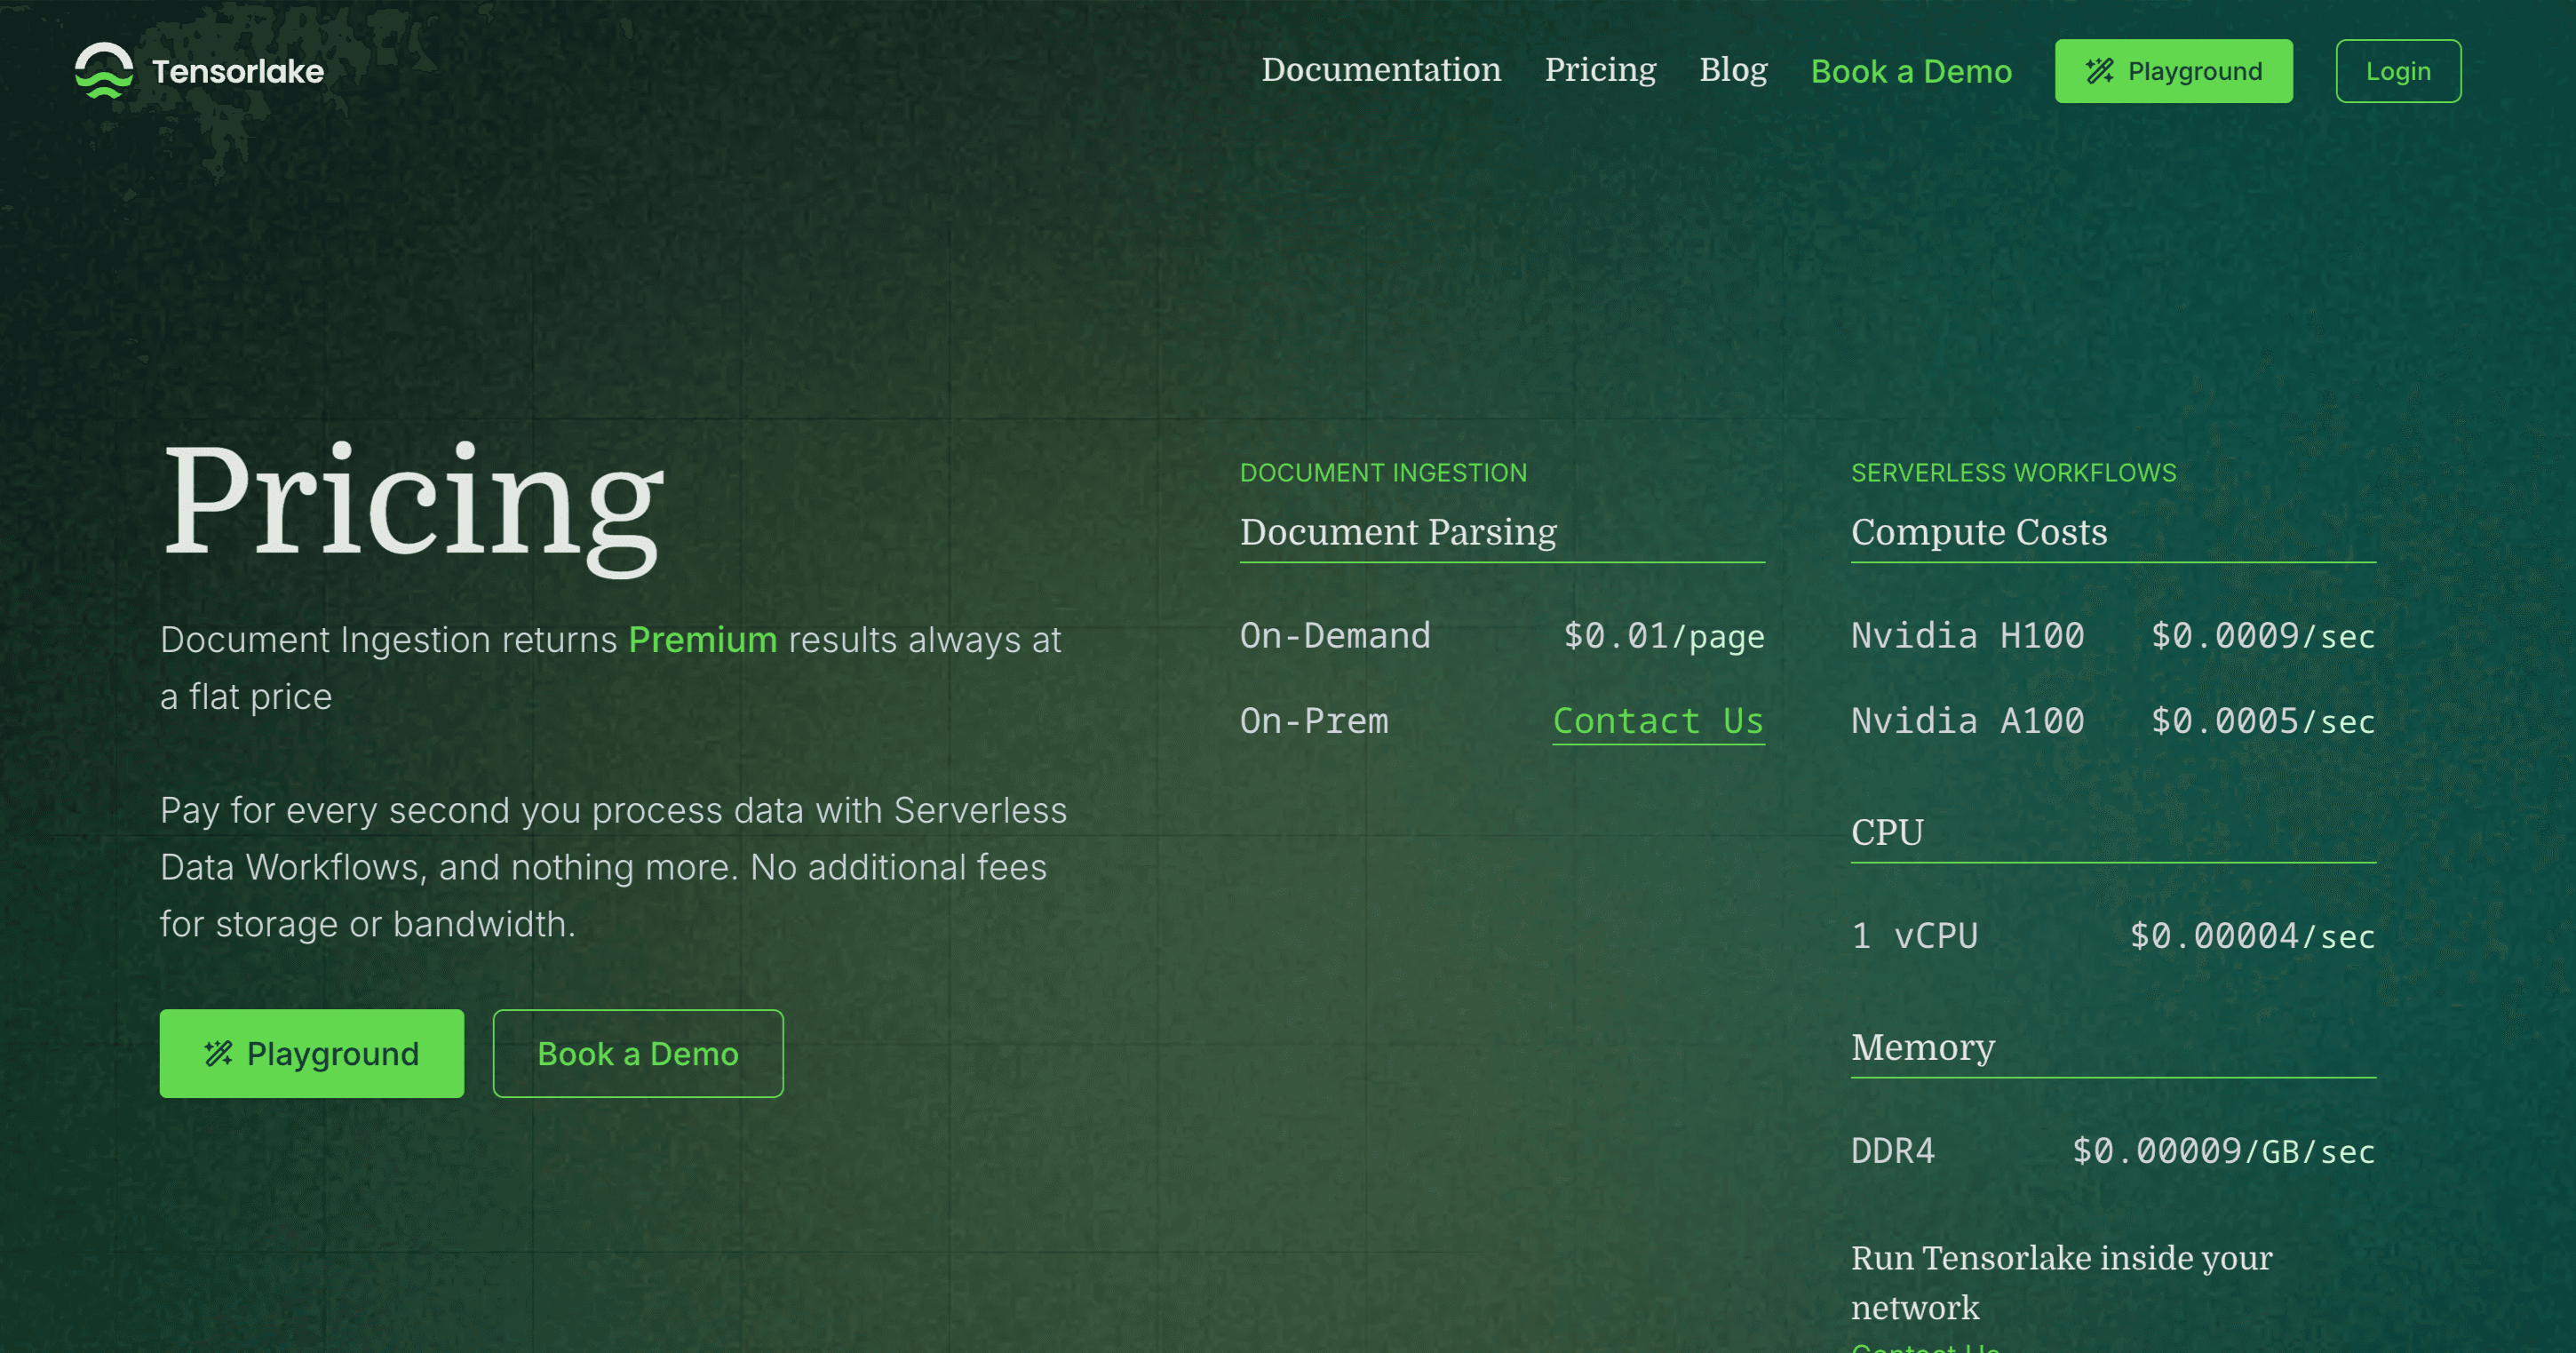Screen dimensions: 2576x1353
Task: Follow the On-Prem Contact Us link
Action: pos(1658,721)
